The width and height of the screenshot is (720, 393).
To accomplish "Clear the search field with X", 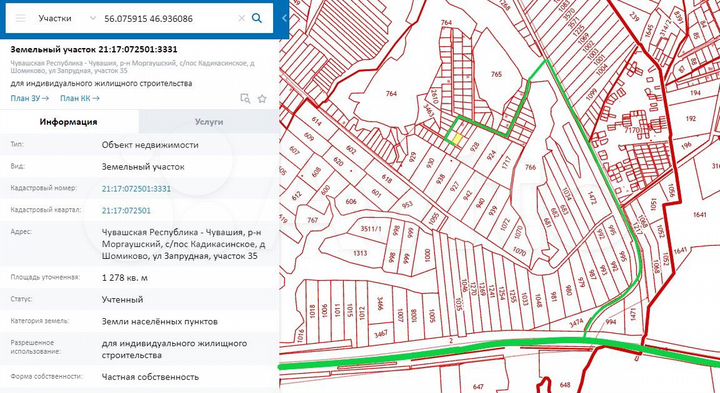I will point(242,18).
